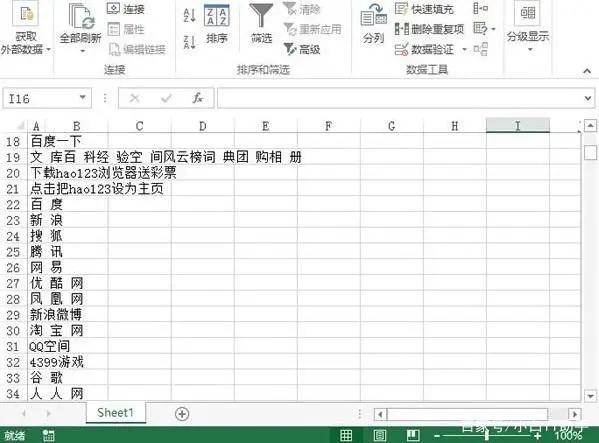Viewport: 599px width, 443px height.
Task: Switch to Normal view in status bar
Action: point(346,435)
